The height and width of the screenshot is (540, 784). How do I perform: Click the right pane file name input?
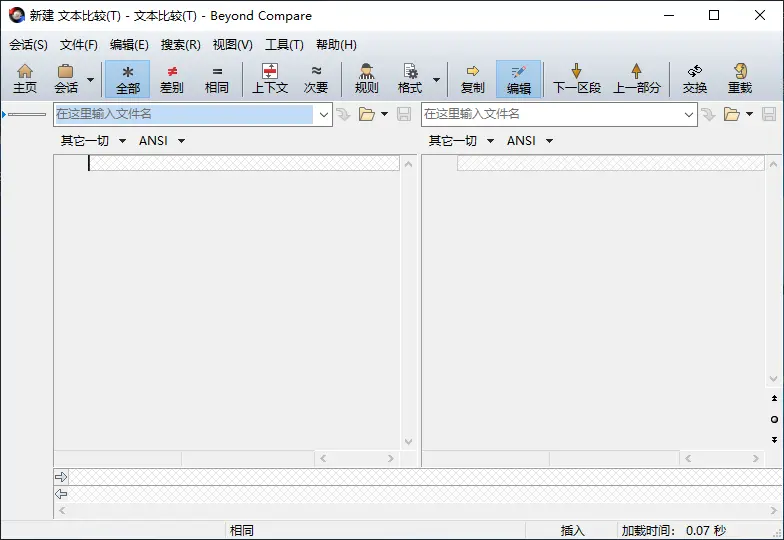pos(552,115)
